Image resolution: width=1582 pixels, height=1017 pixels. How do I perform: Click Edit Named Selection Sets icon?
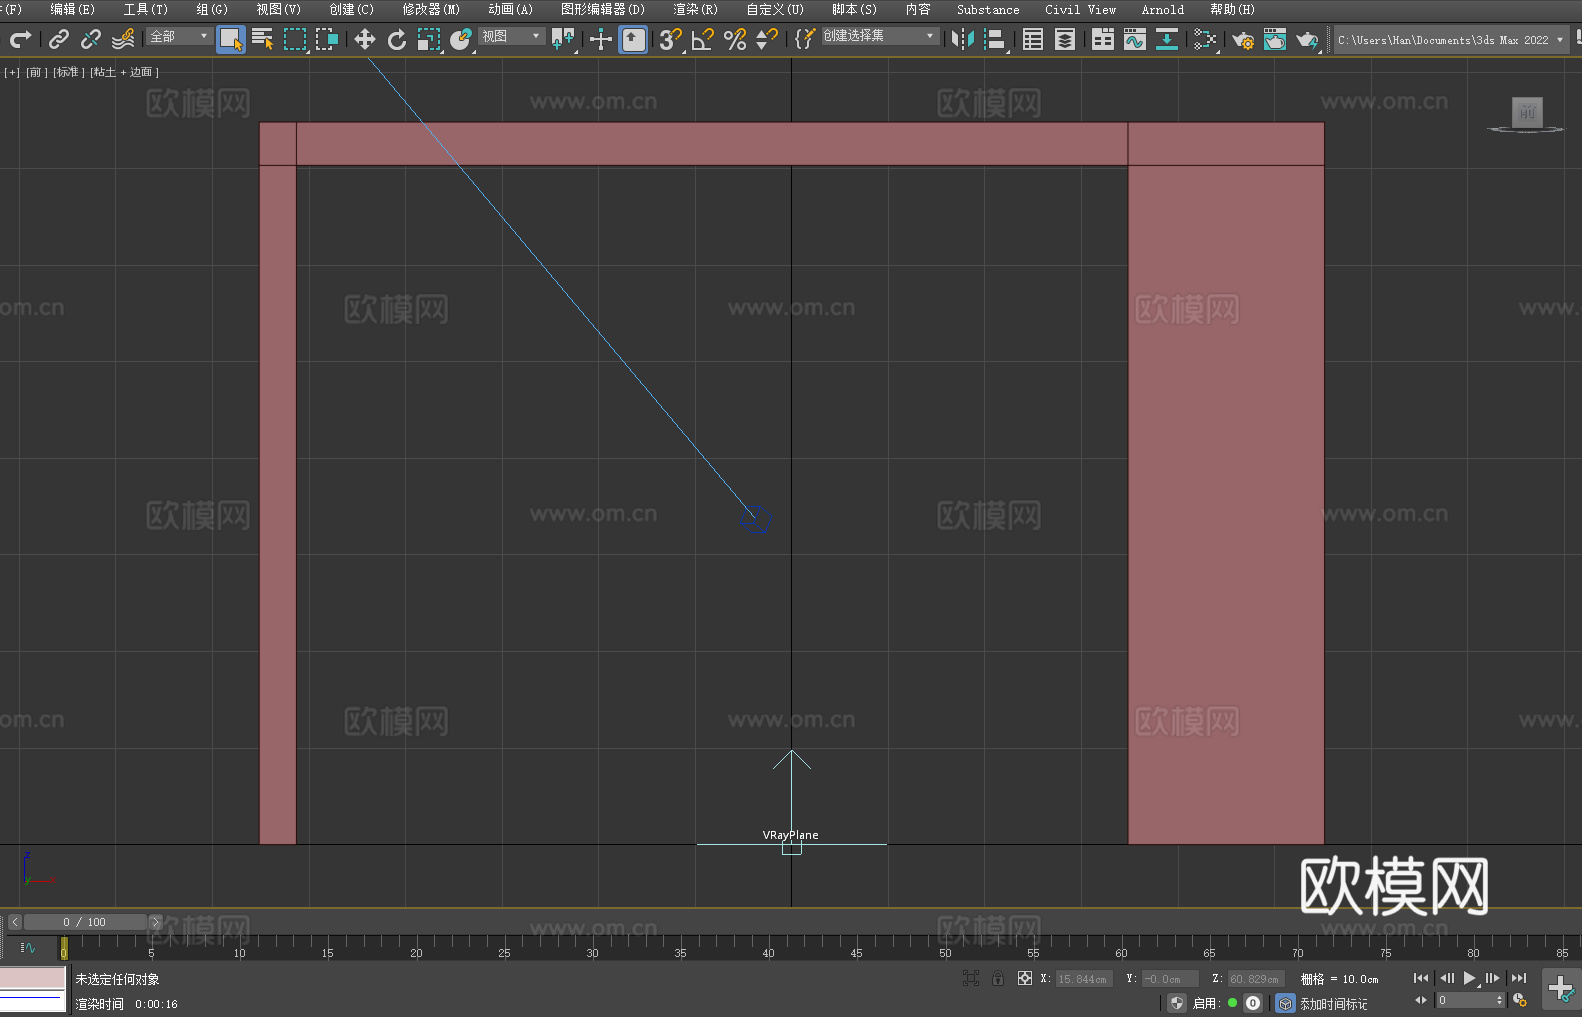point(805,39)
